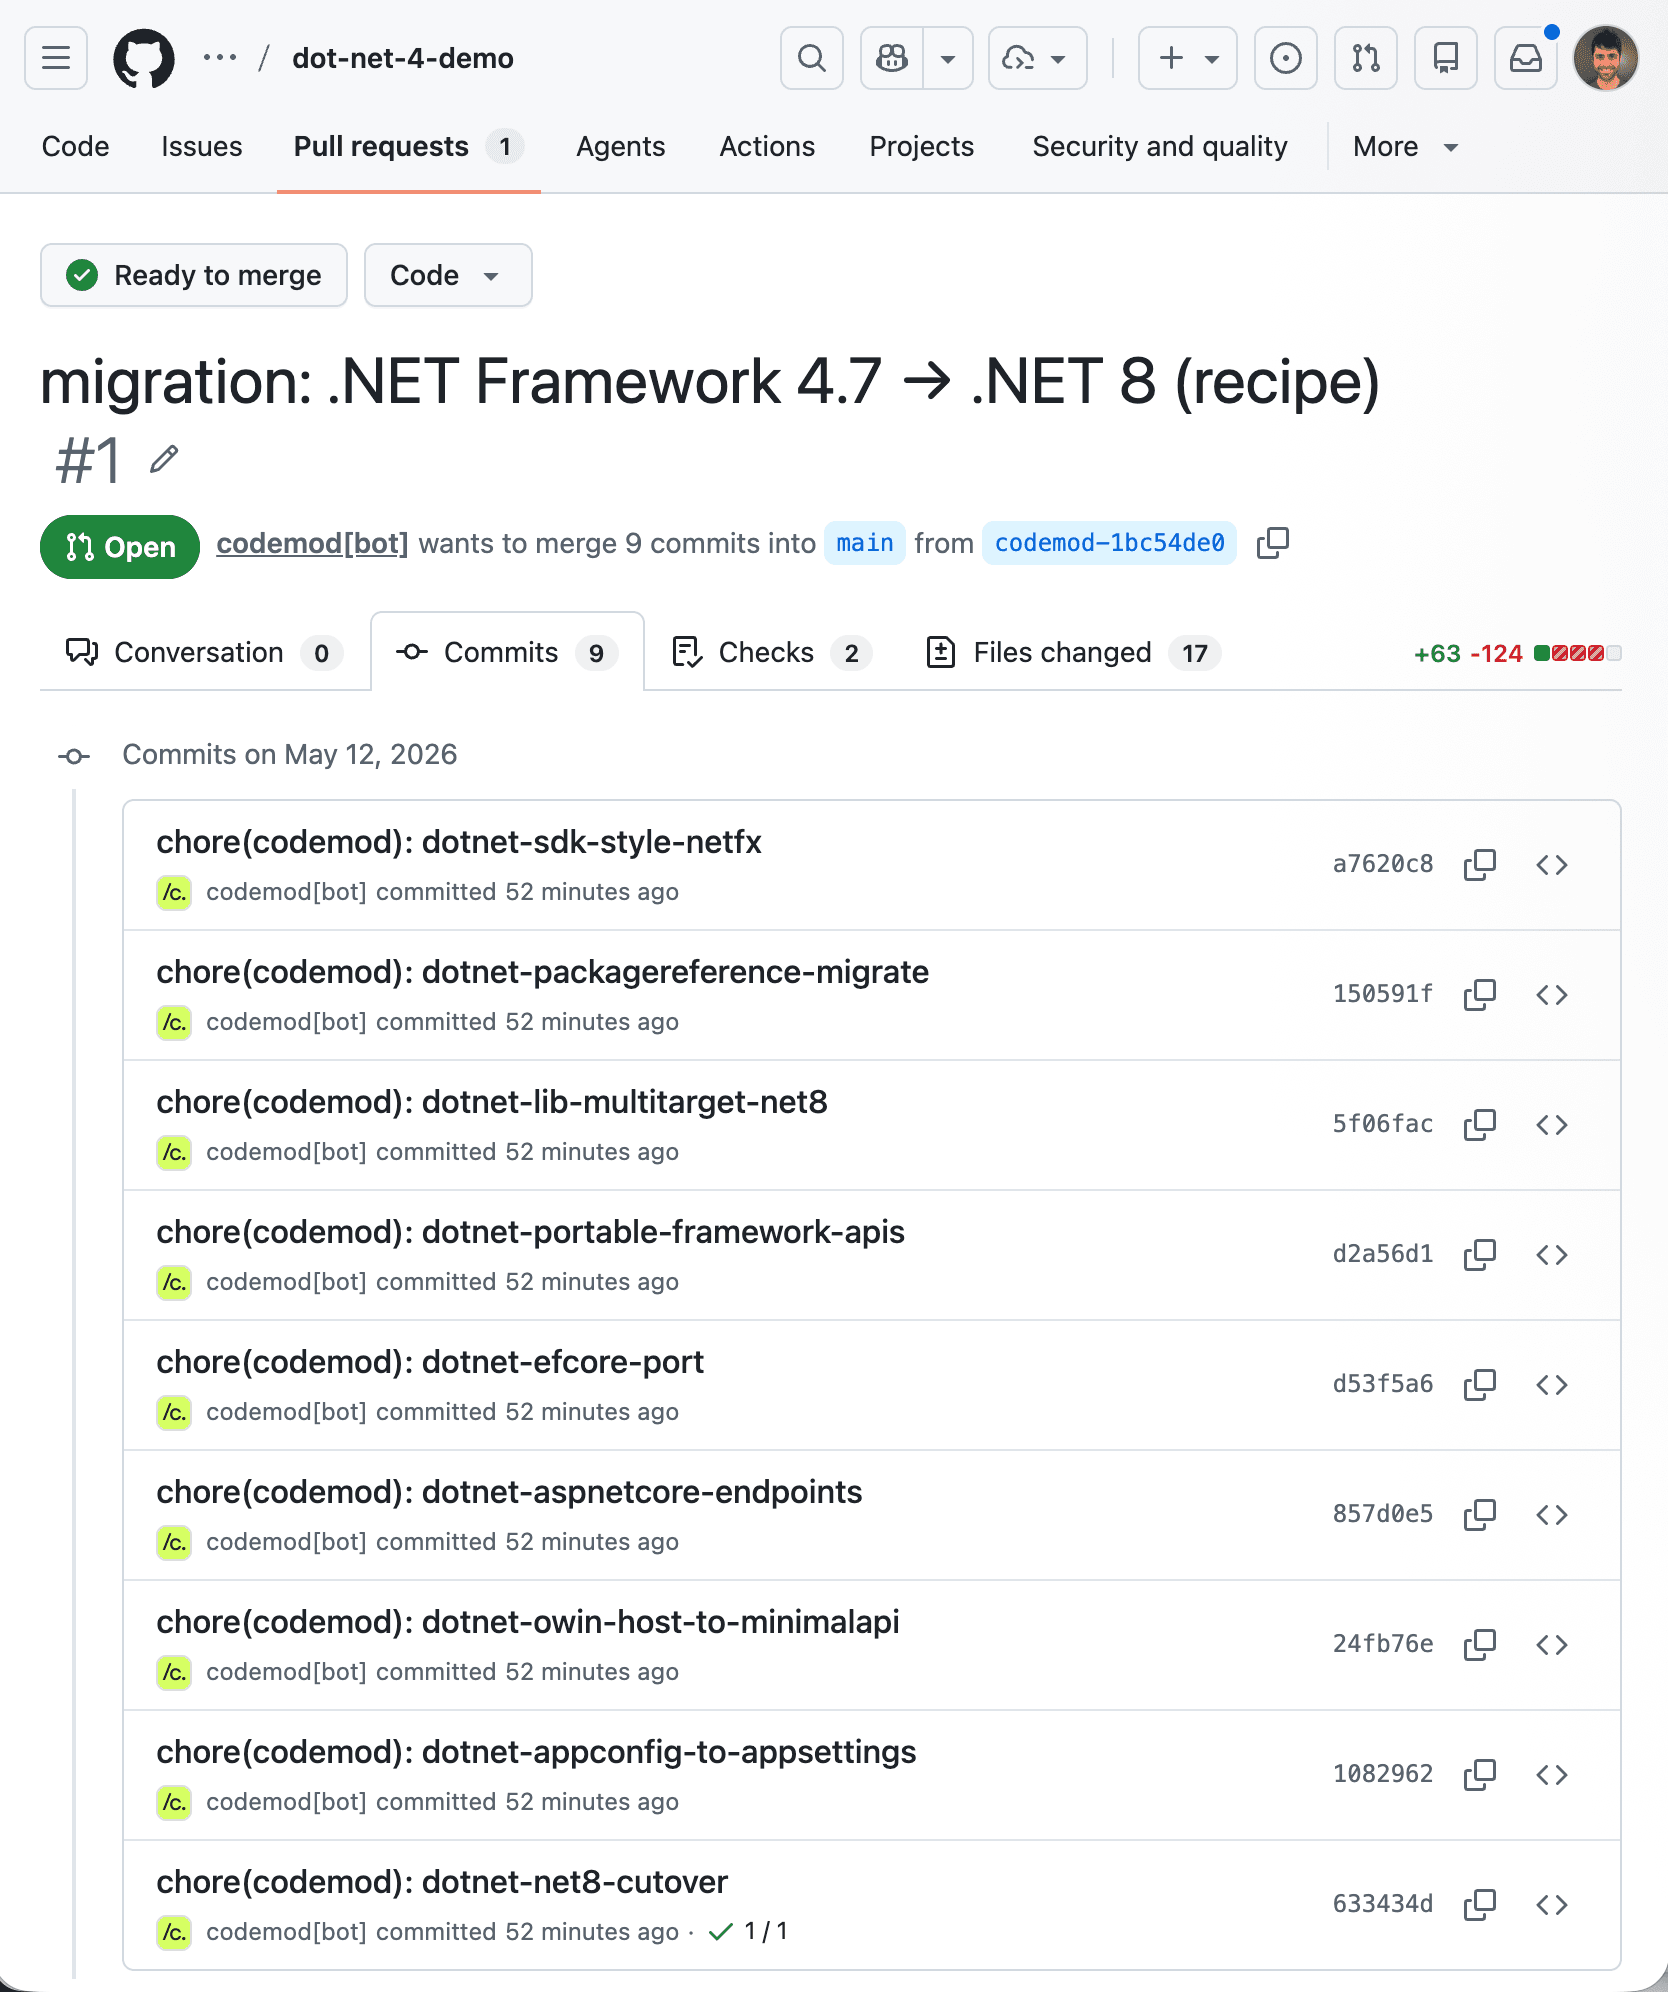The width and height of the screenshot is (1668, 1992).
Task: View your issues icon
Action: pos(1286,58)
